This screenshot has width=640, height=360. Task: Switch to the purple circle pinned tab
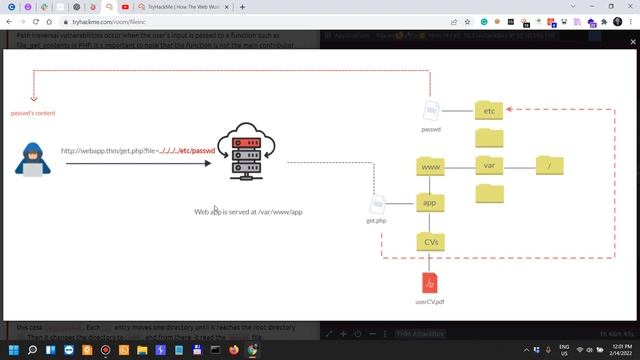click(x=28, y=7)
